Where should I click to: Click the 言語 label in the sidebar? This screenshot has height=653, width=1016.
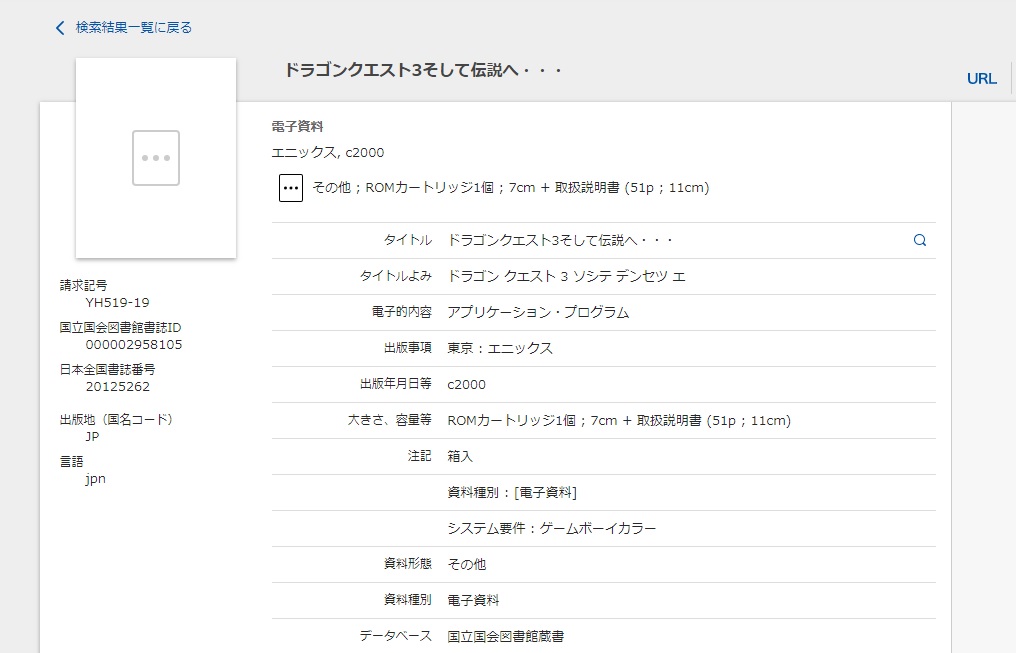coord(72,461)
